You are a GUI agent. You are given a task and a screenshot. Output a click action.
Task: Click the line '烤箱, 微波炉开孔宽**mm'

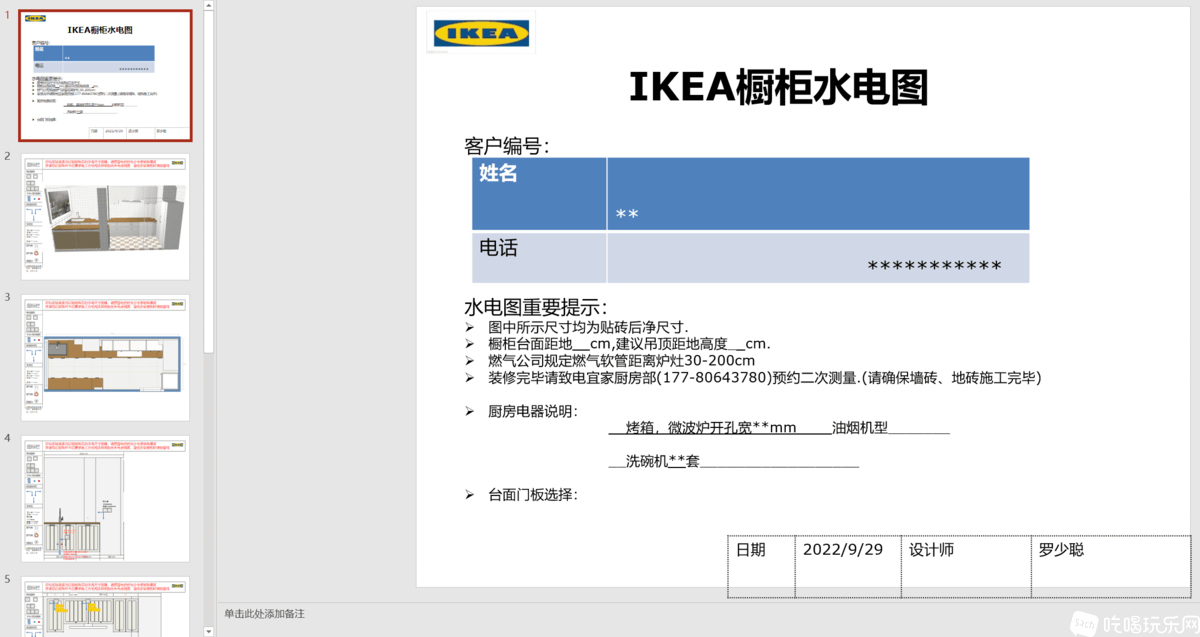click(711, 428)
